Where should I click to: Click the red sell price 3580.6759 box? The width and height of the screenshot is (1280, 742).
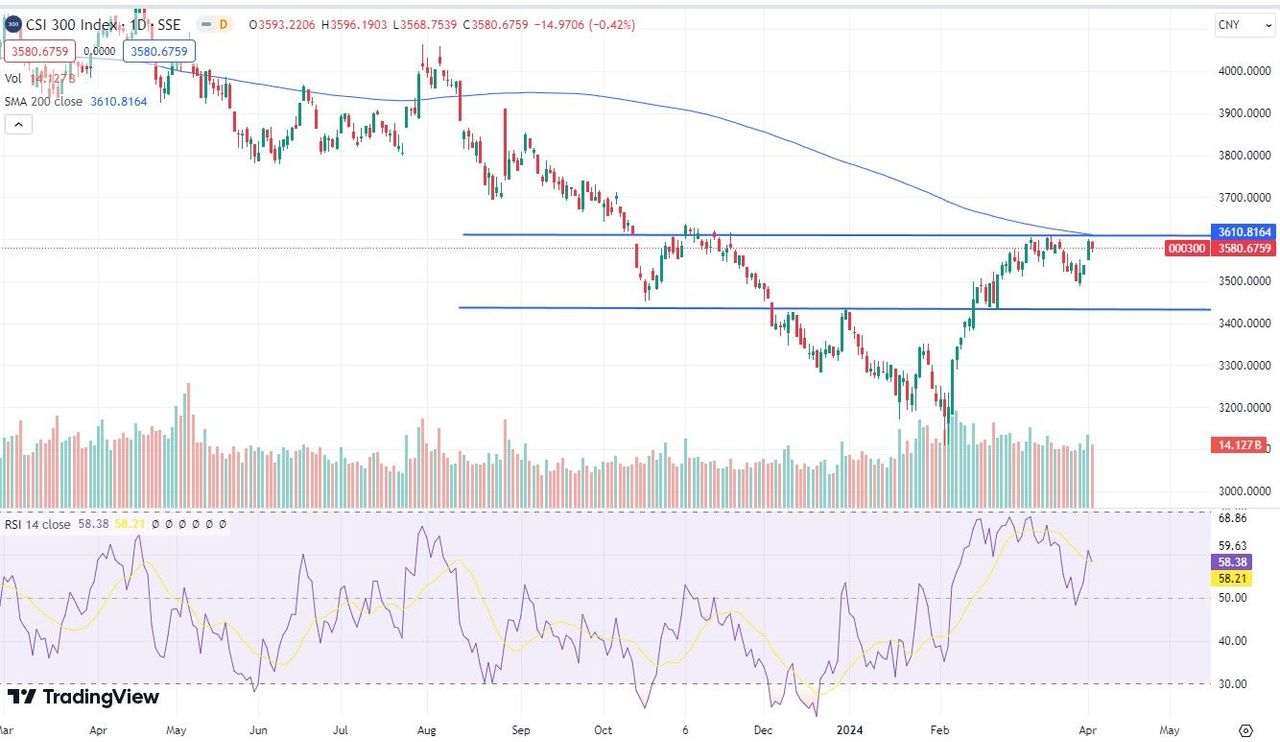39,51
